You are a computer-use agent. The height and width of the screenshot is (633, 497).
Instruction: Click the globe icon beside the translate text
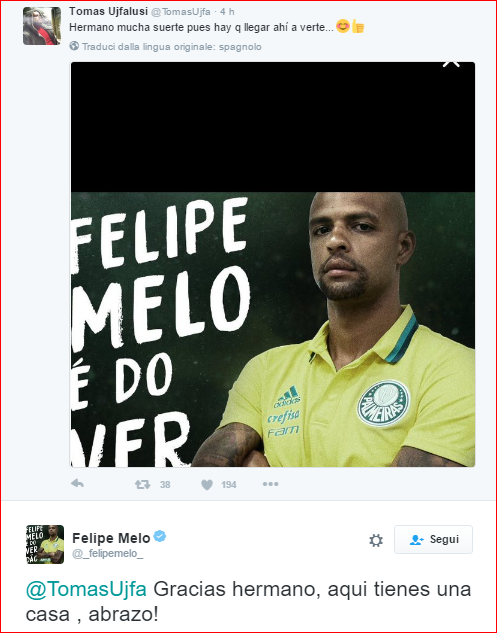click(x=74, y=46)
